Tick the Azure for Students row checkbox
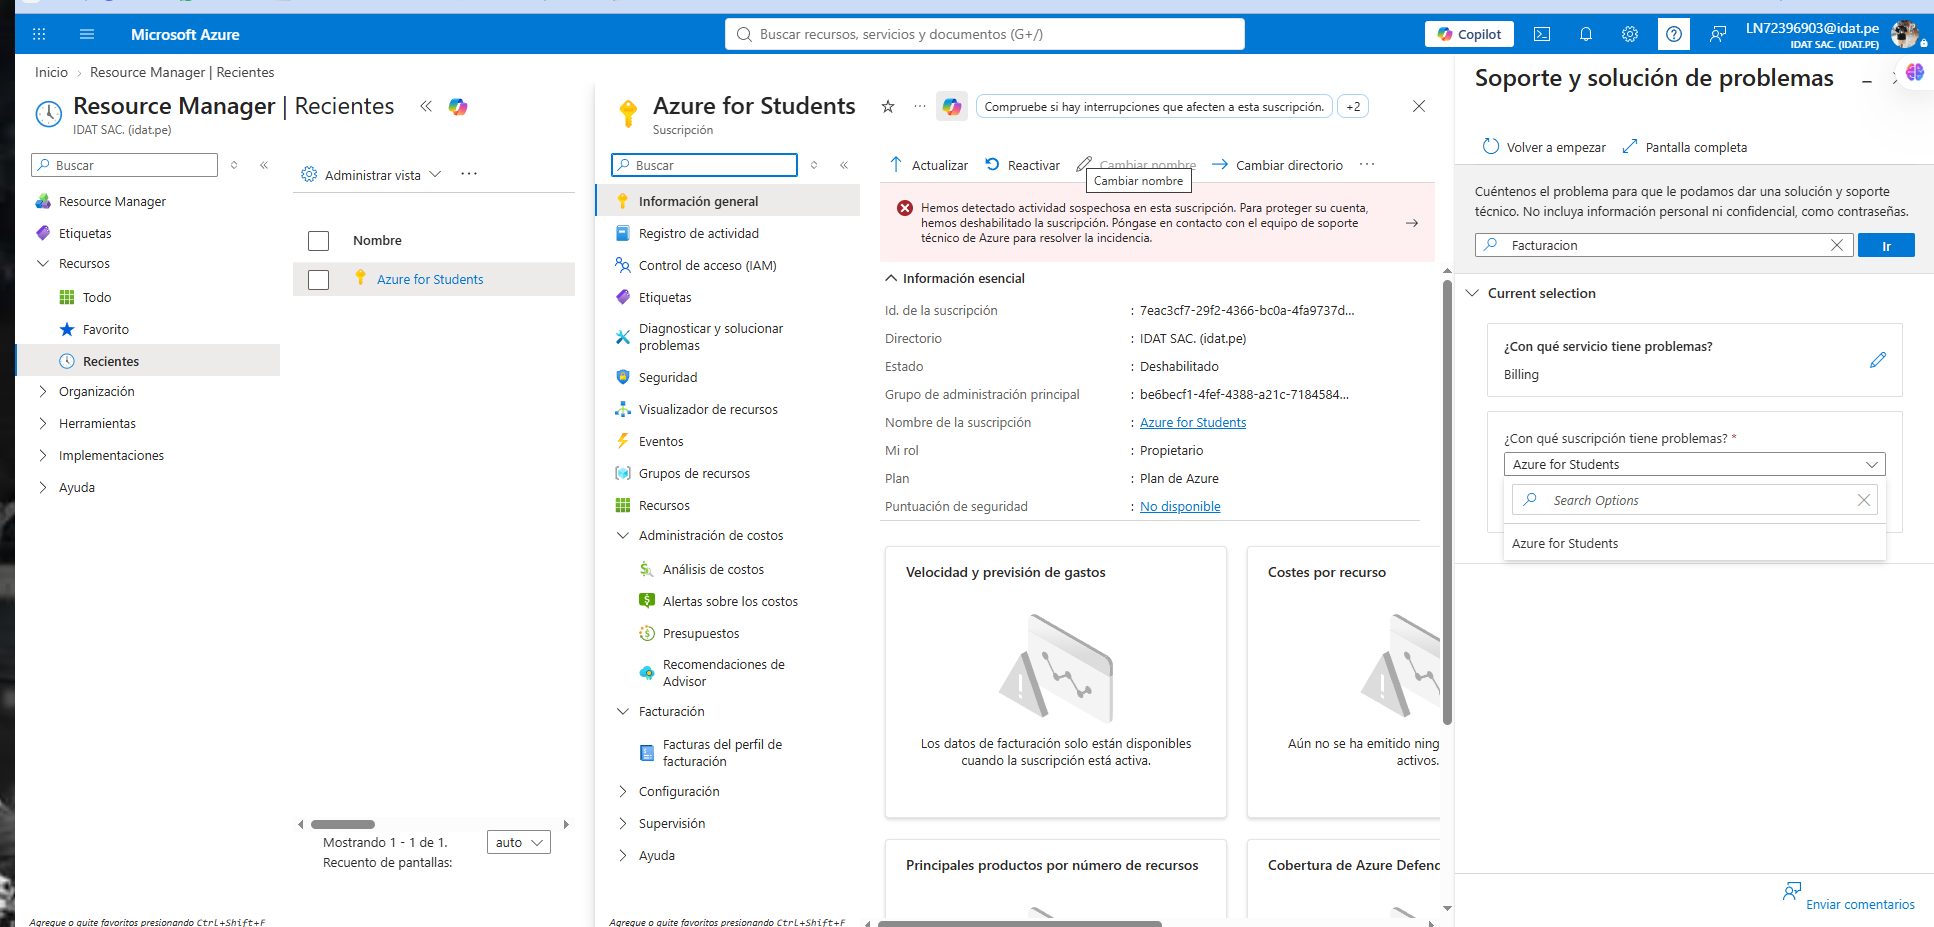The height and width of the screenshot is (927, 1934). pyautogui.click(x=319, y=280)
